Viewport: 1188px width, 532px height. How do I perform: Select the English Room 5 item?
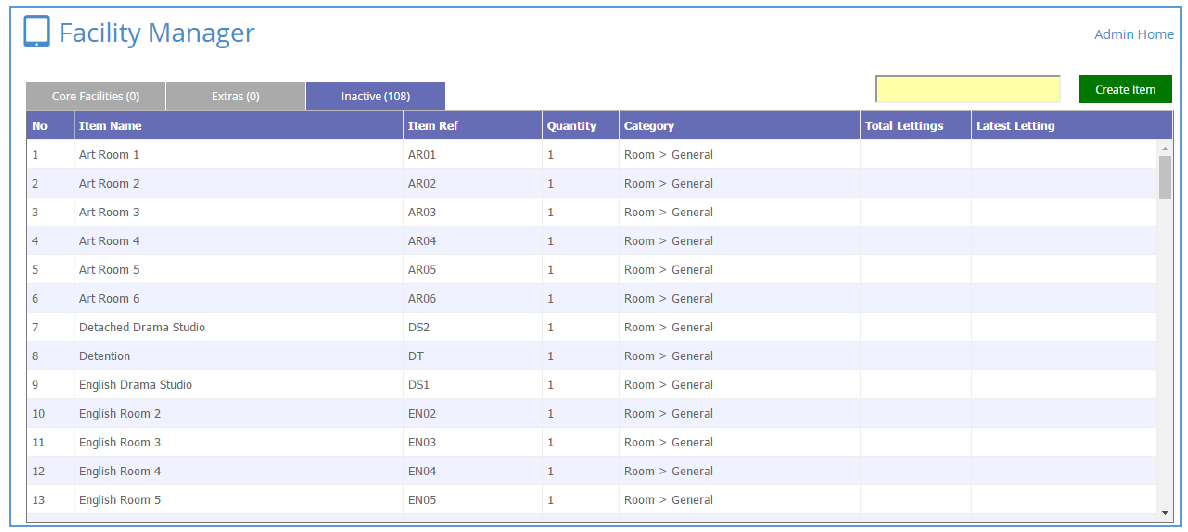(x=120, y=499)
